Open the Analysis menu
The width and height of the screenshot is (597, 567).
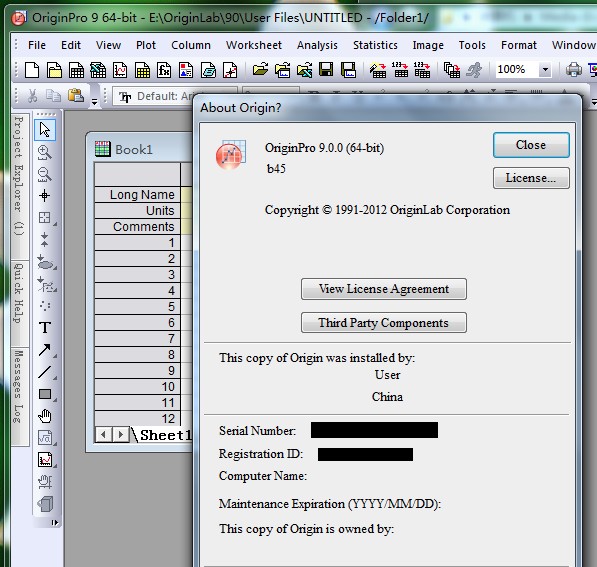click(317, 45)
